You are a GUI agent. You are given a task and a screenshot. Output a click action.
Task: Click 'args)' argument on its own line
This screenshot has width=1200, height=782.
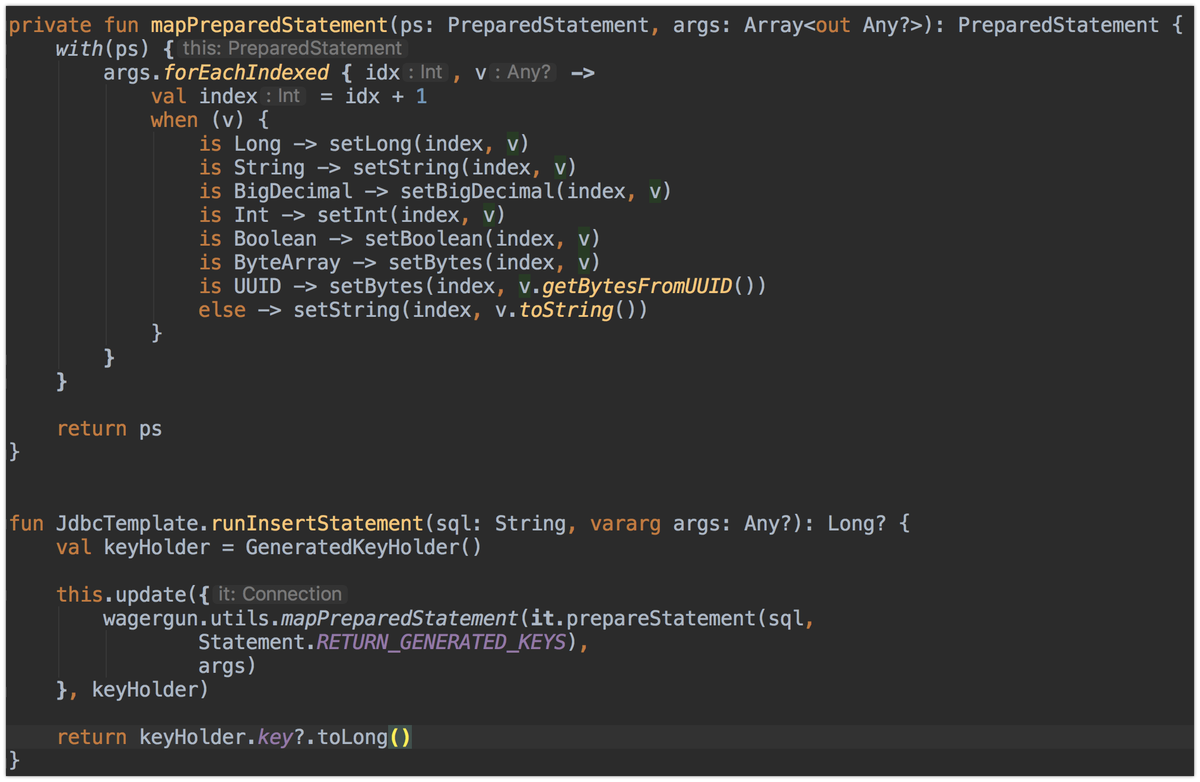[x=228, y=667]
